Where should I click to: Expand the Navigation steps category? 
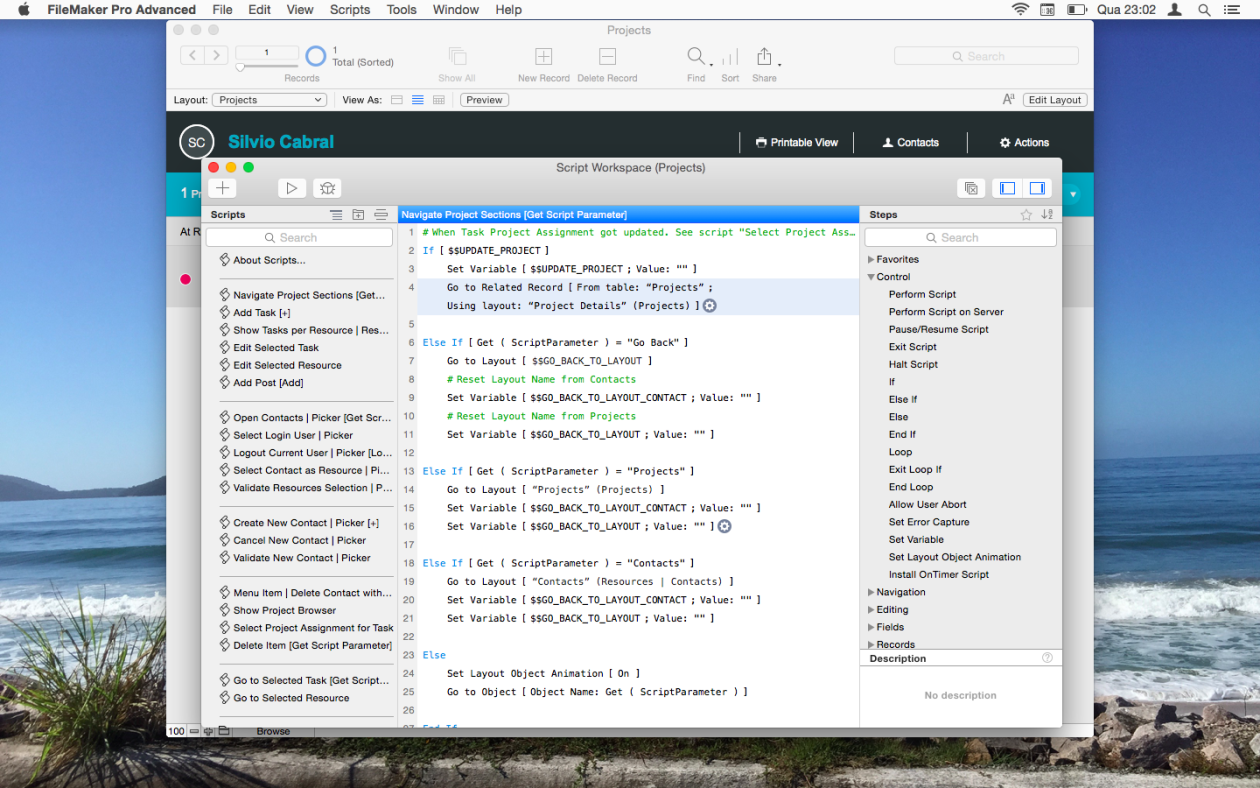[870, 591]
